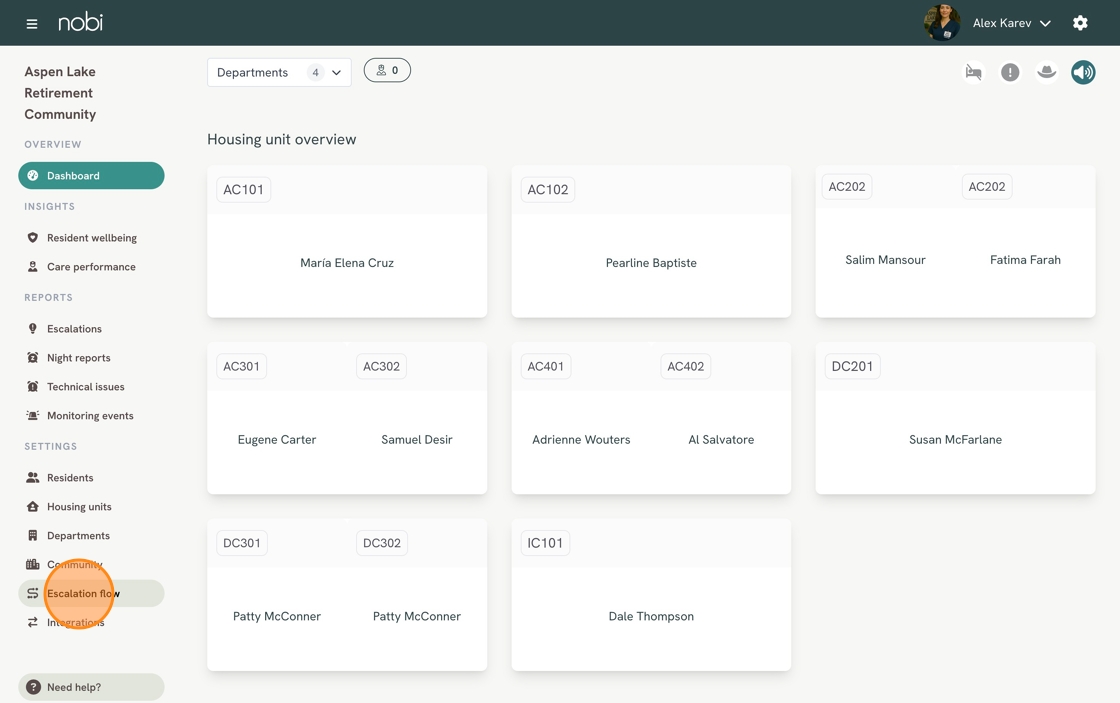
Task: Click the siren icon beside Monitoring events
Action: click(32, 416)
